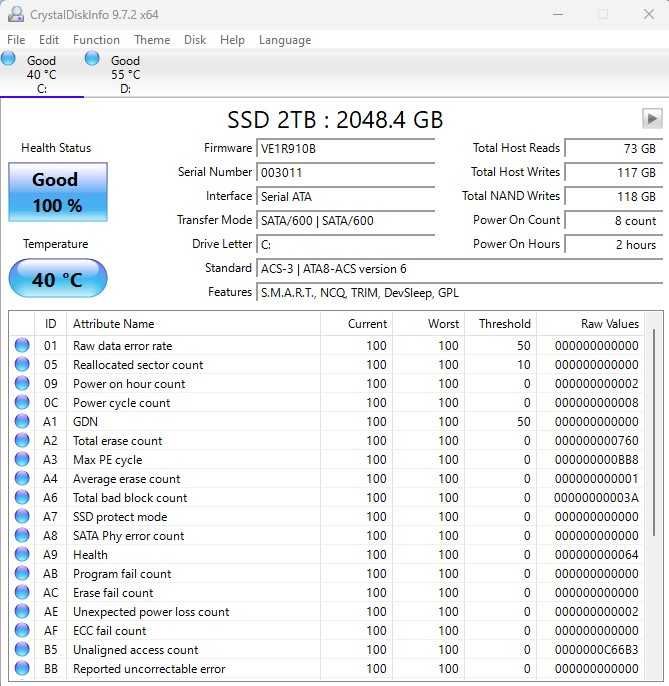Click status orb of Total bad block count
This screenshot has width=669, height=686.
click(22, 497)
